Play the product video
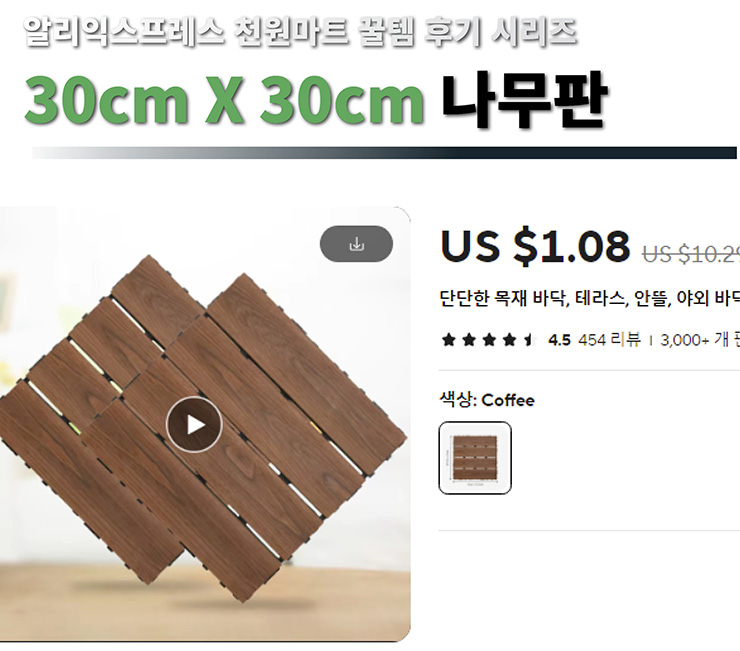 coord(194,424)
